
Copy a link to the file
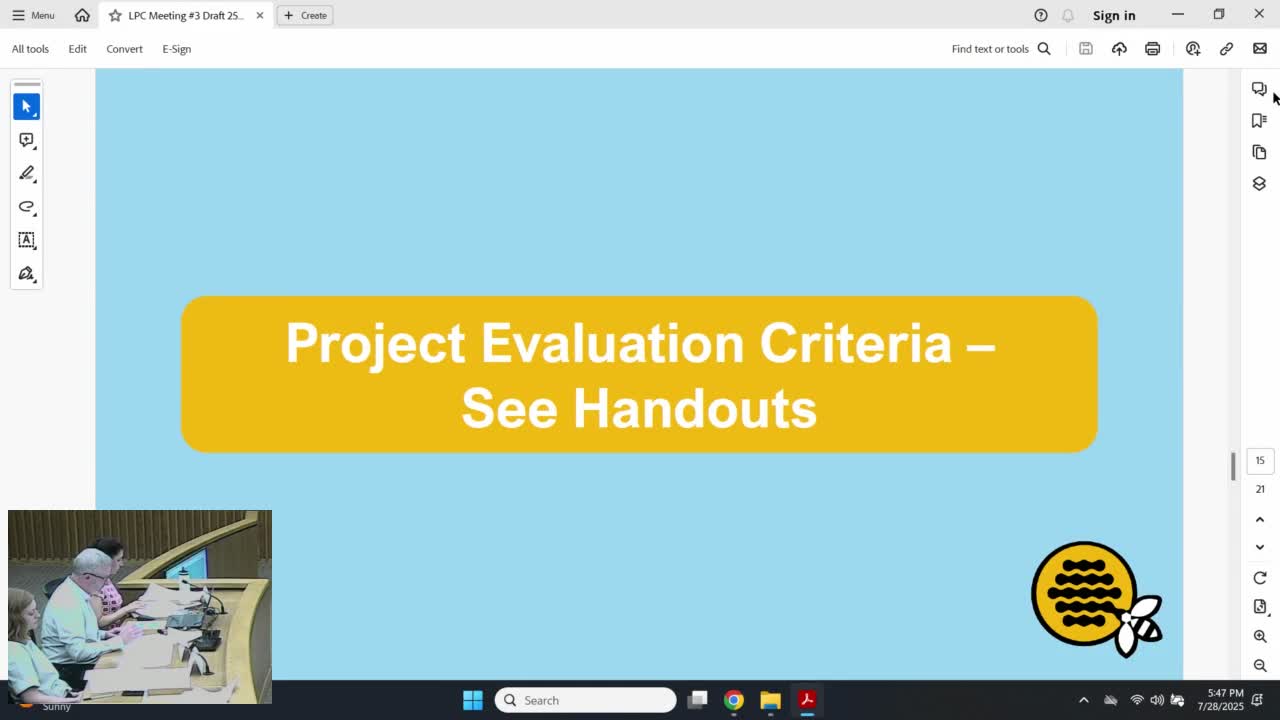click(x=1226, y=48)
